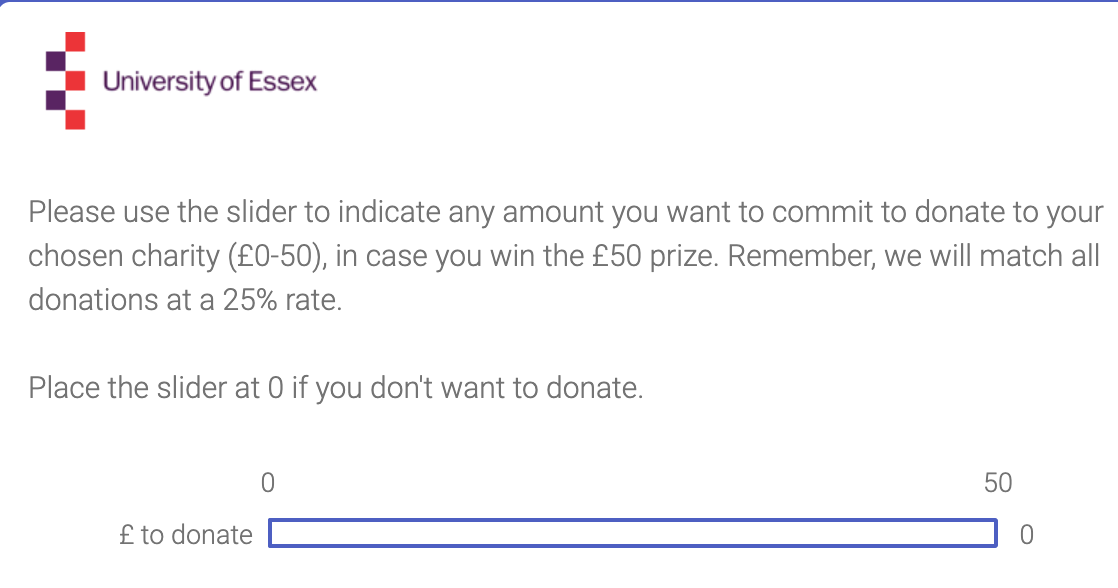The width and height of the screenshot is (1118, 588).
Task: Click the '£ to donate' slider bar
Action: click(x=632, y=533)
